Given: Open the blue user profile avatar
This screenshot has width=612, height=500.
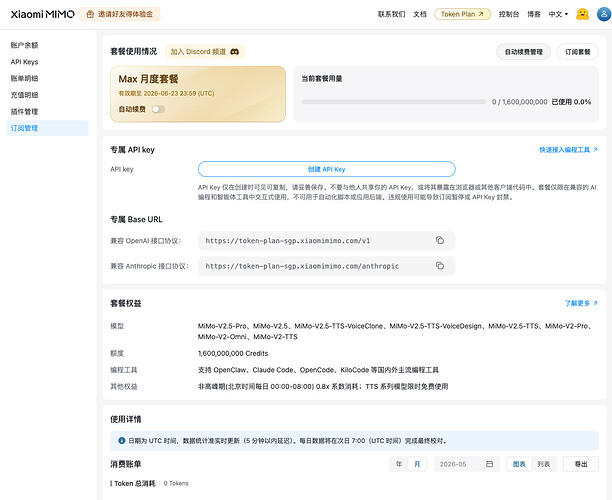Looking at the screenshot, I should coord(604,14).
